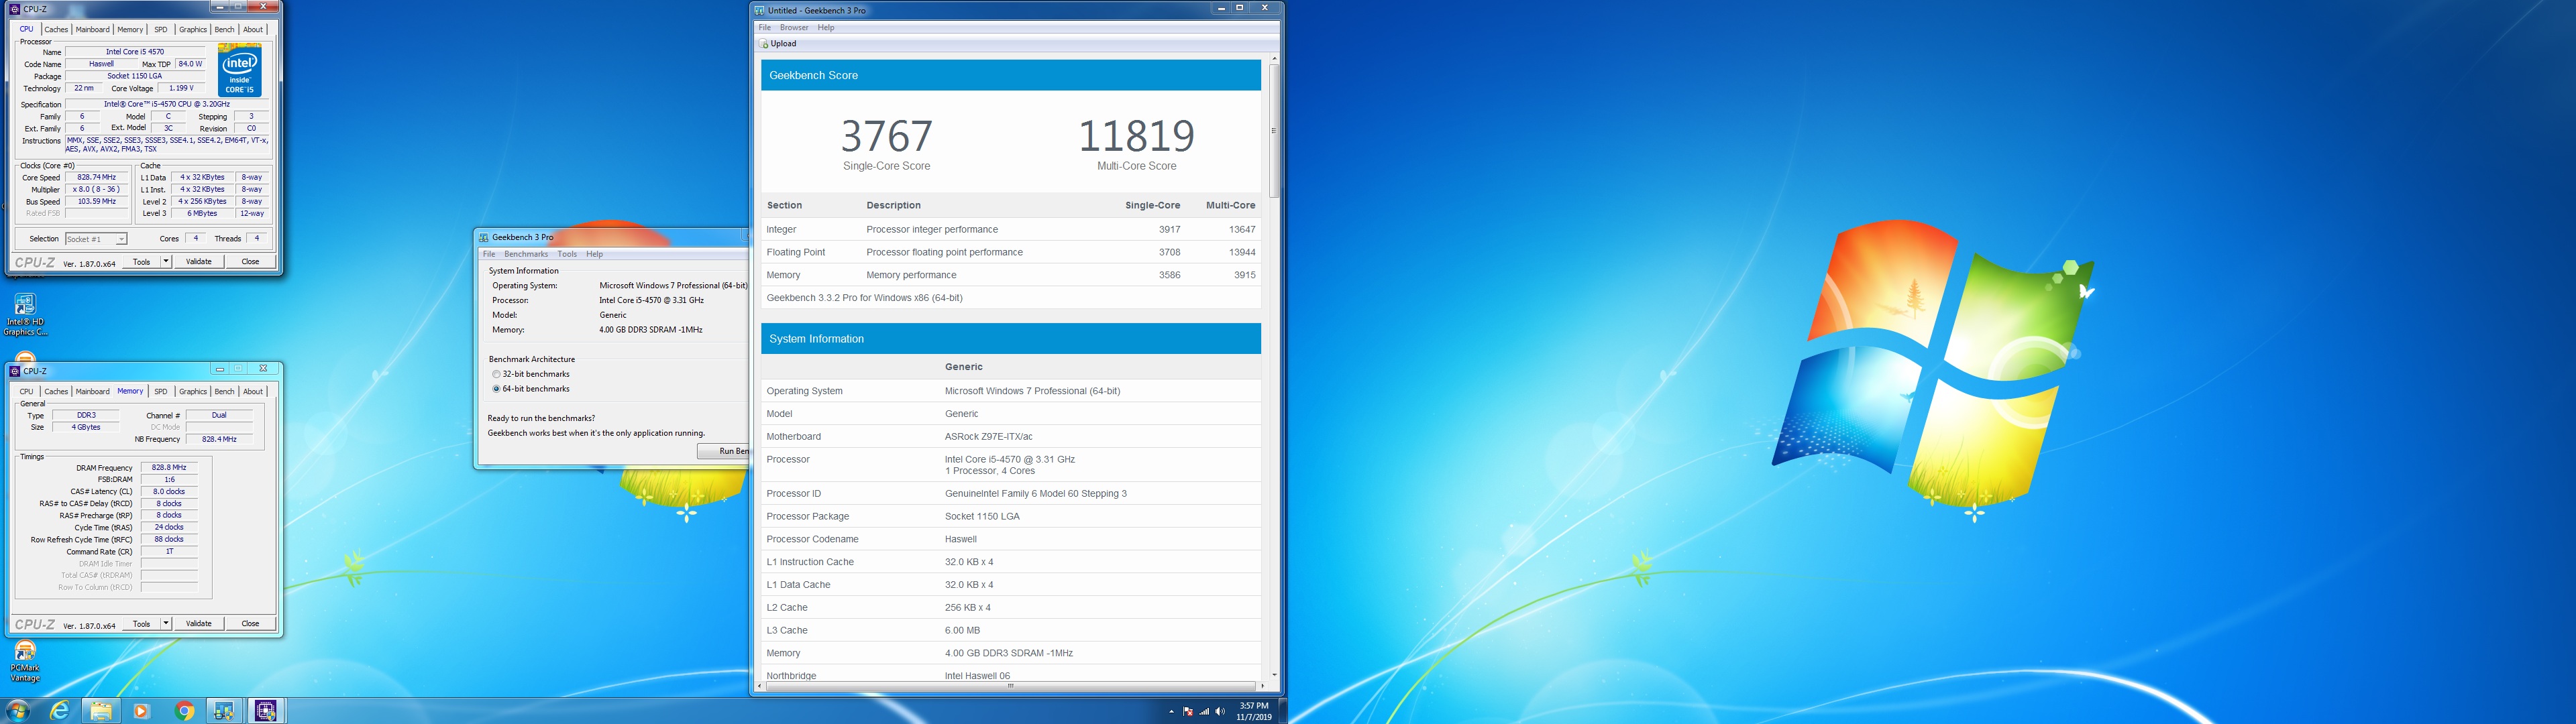Click the DRAM Frequency value 828.8 MHz
The image size is (2576, 724).
169,468
